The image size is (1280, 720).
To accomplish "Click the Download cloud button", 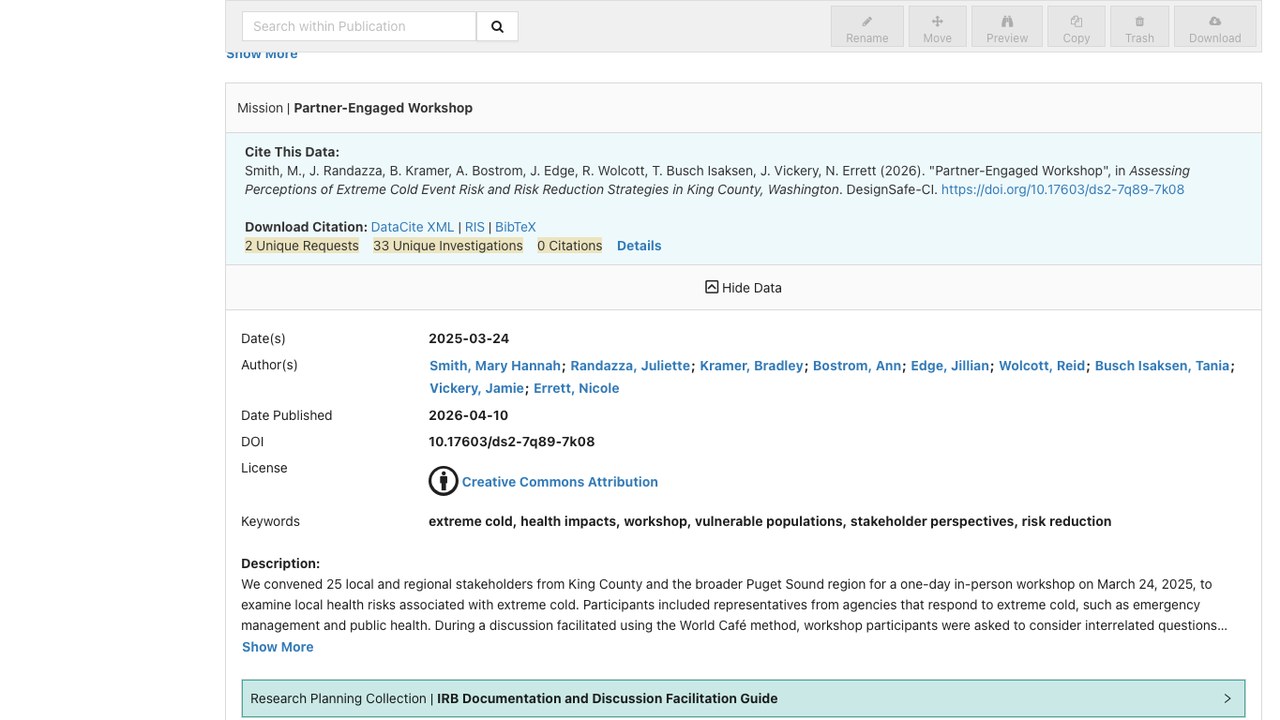I will point(1215,27).
